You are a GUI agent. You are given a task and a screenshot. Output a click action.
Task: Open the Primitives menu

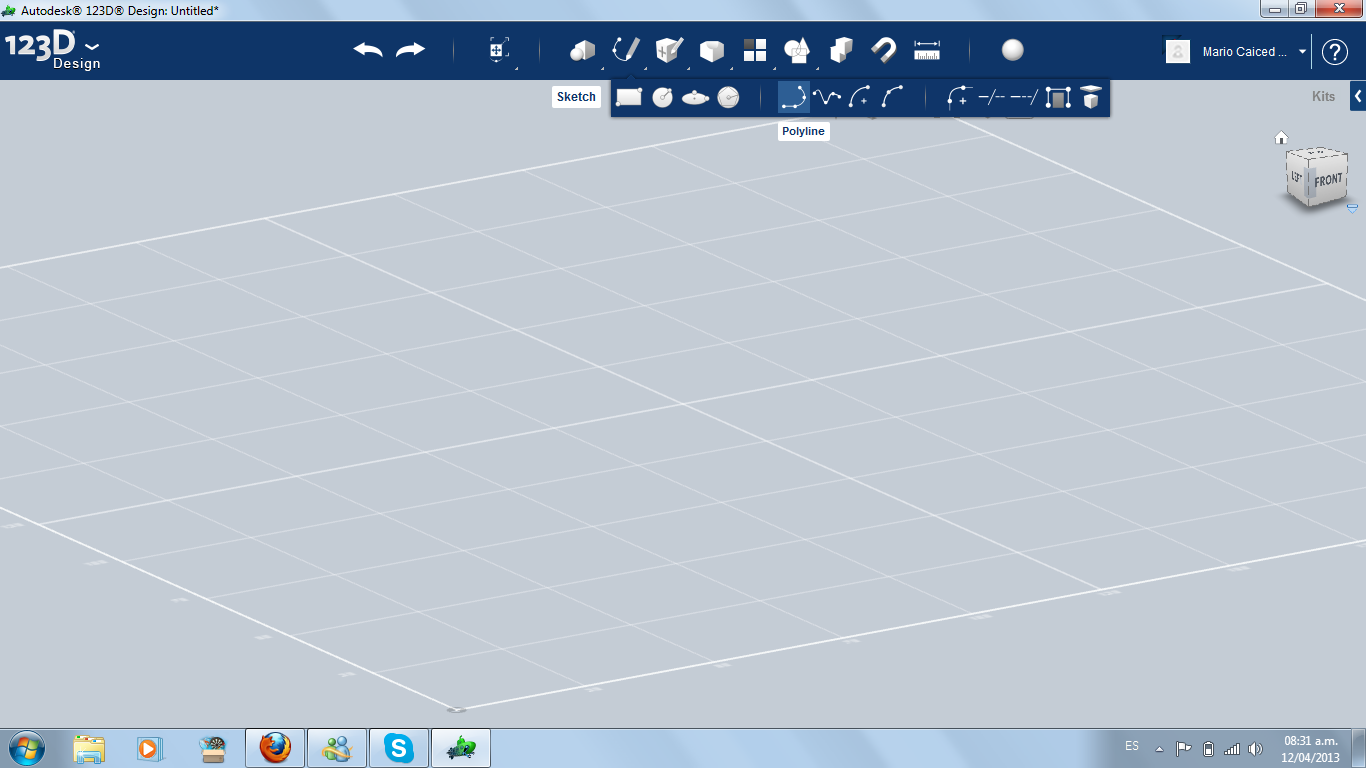(x=582, y=50)
